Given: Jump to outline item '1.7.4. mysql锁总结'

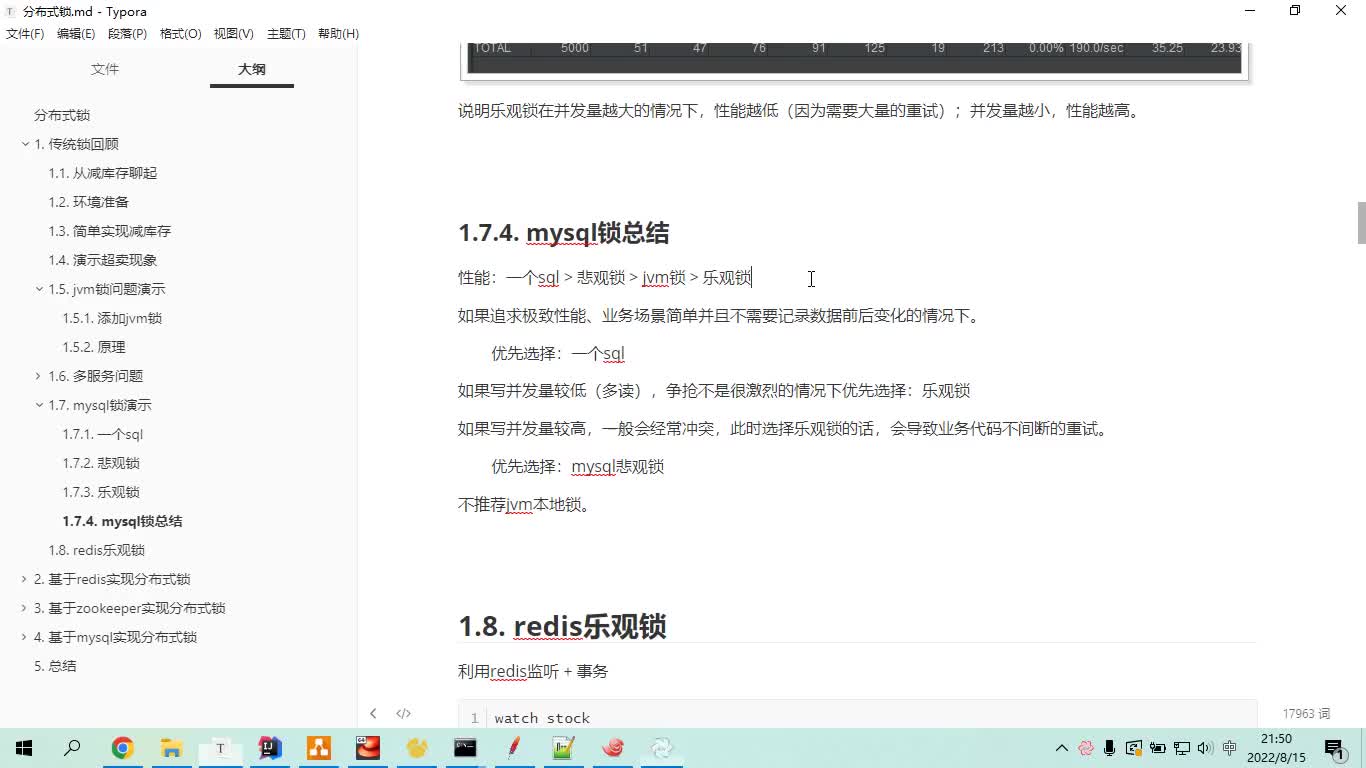Looking at the screenshot, I should tap(122, 521).
